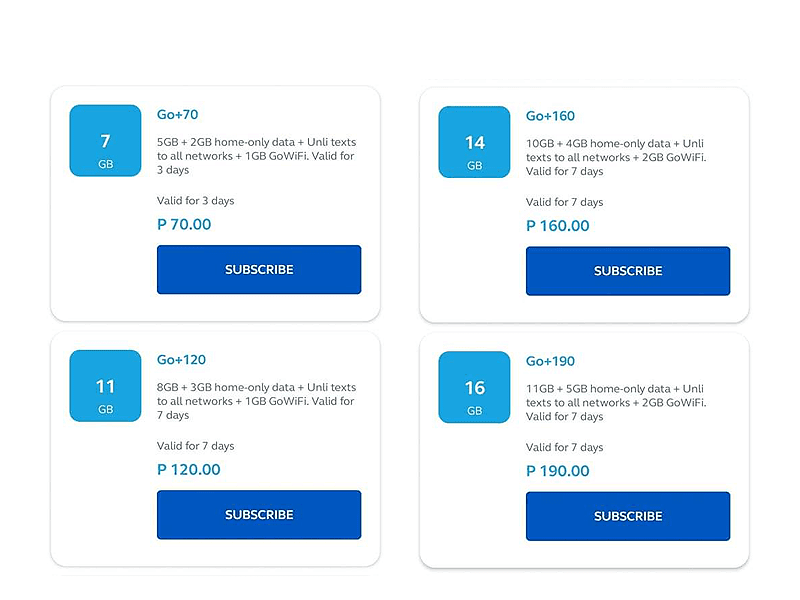
Task: Click the SUBSCRIBE button for Go+70
Action: [x=259, y=269]
